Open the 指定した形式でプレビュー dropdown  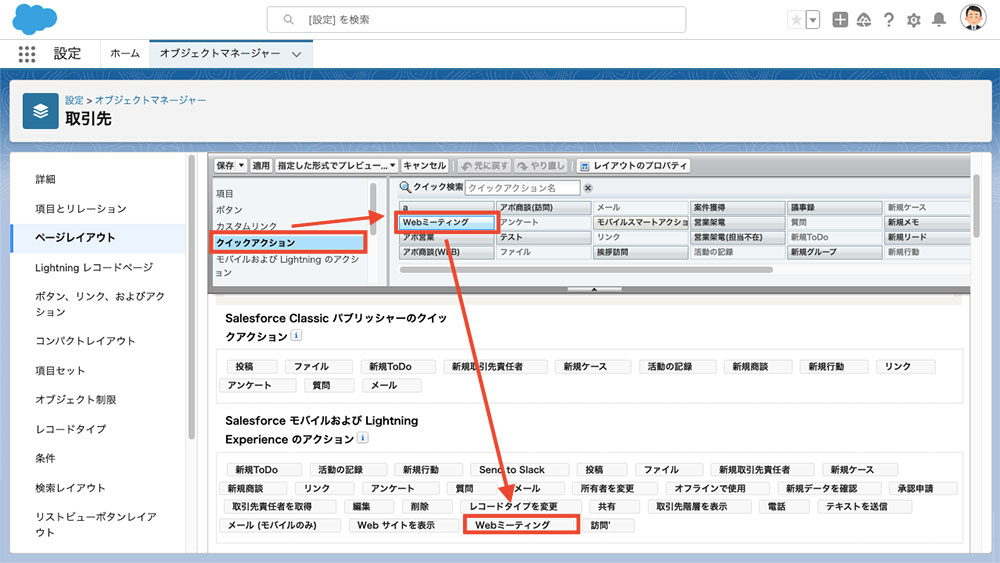337,166
